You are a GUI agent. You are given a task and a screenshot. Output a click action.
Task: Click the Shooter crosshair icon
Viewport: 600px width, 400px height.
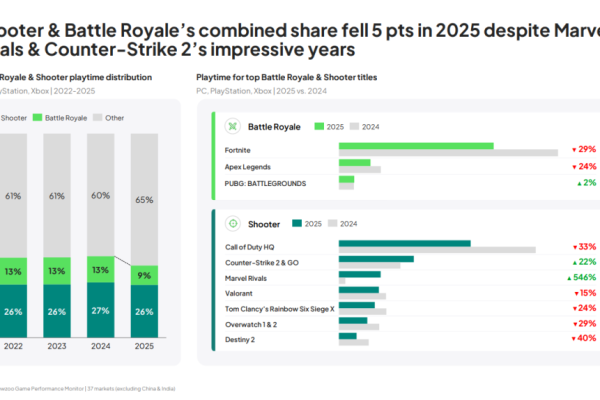[233, 223]
